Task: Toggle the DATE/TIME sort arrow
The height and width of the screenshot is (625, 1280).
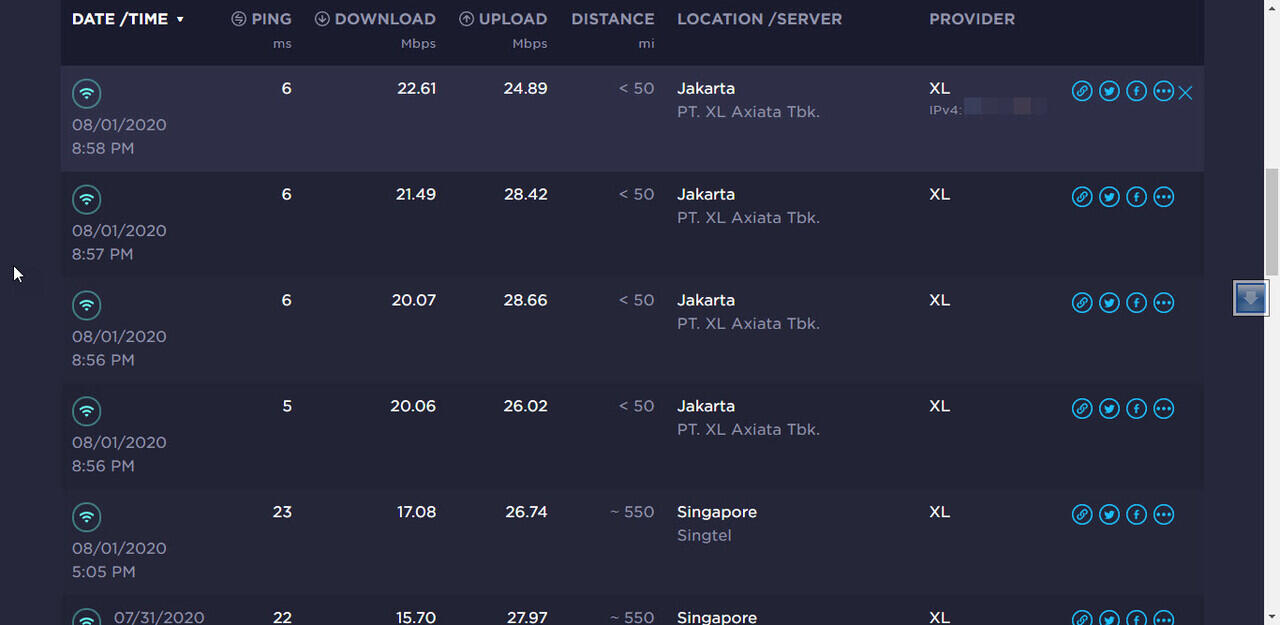Action: tap(180, 20)
